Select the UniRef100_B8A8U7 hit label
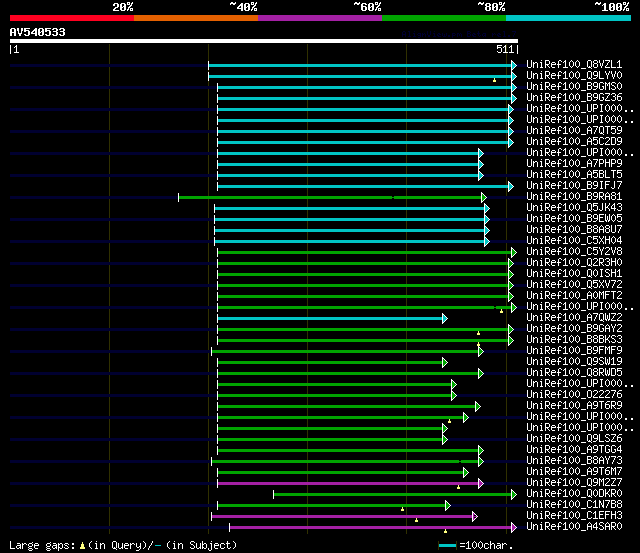The width and height of the screenshot is (640, 553). pyautogui.click(x=574, y=230)
